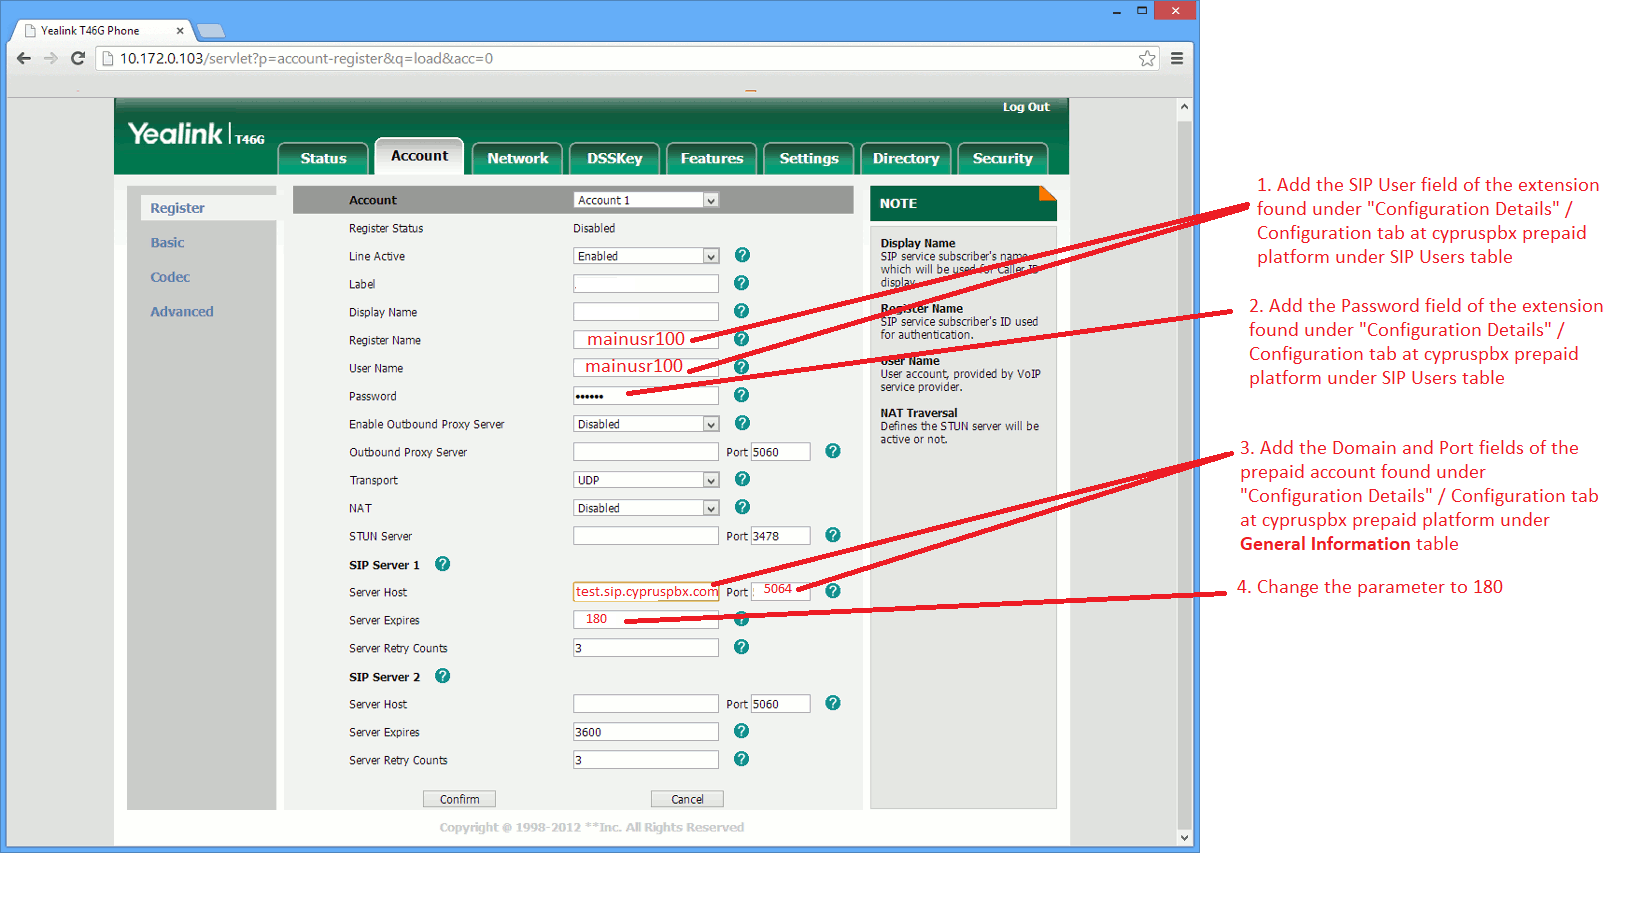The height and width of the screenshot is (920, 1639).
Task: Switch to the Features tab
Action: coord(711,158)
